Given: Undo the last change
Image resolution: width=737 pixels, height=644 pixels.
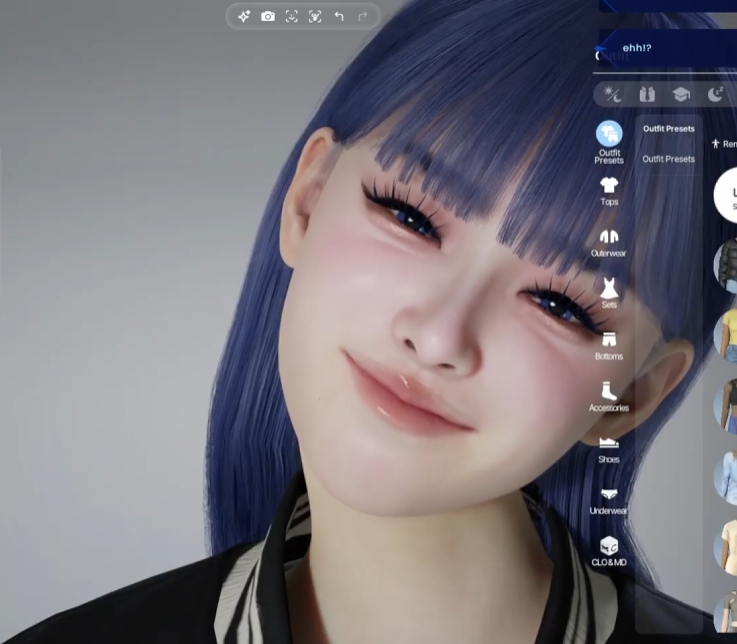Looking at the screenshot, I should pyautogui.click(x=339, y=16).
